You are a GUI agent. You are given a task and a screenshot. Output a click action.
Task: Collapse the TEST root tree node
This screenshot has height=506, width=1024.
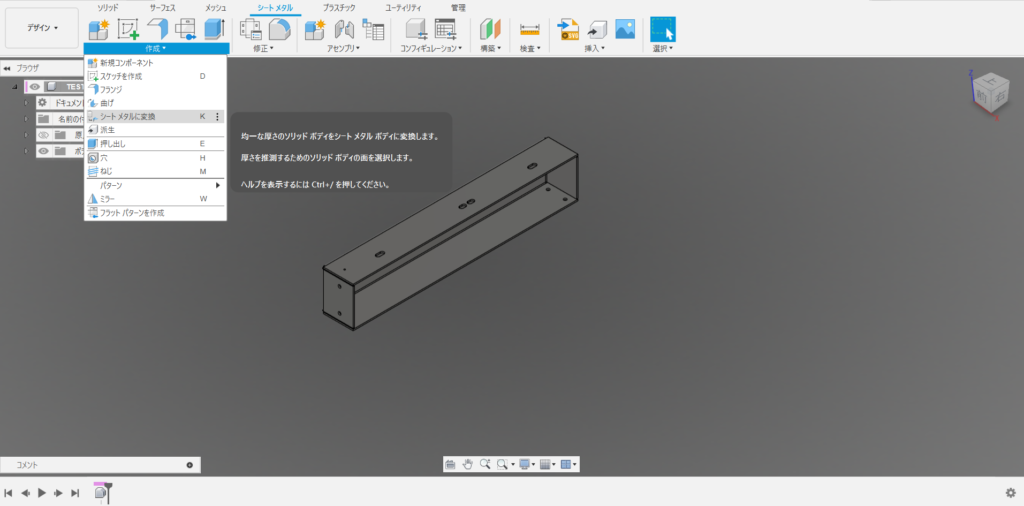pyautogui.click(x=14, y=87)
